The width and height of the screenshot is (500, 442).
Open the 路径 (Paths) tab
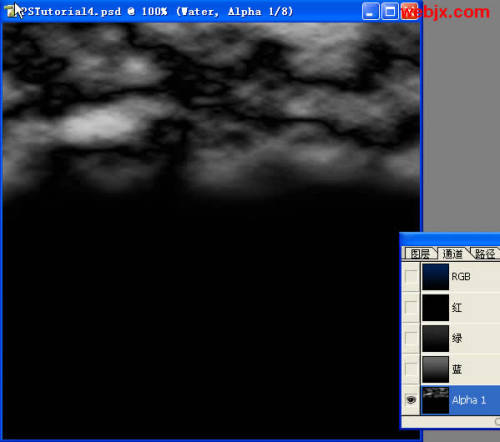pos(485,254)
